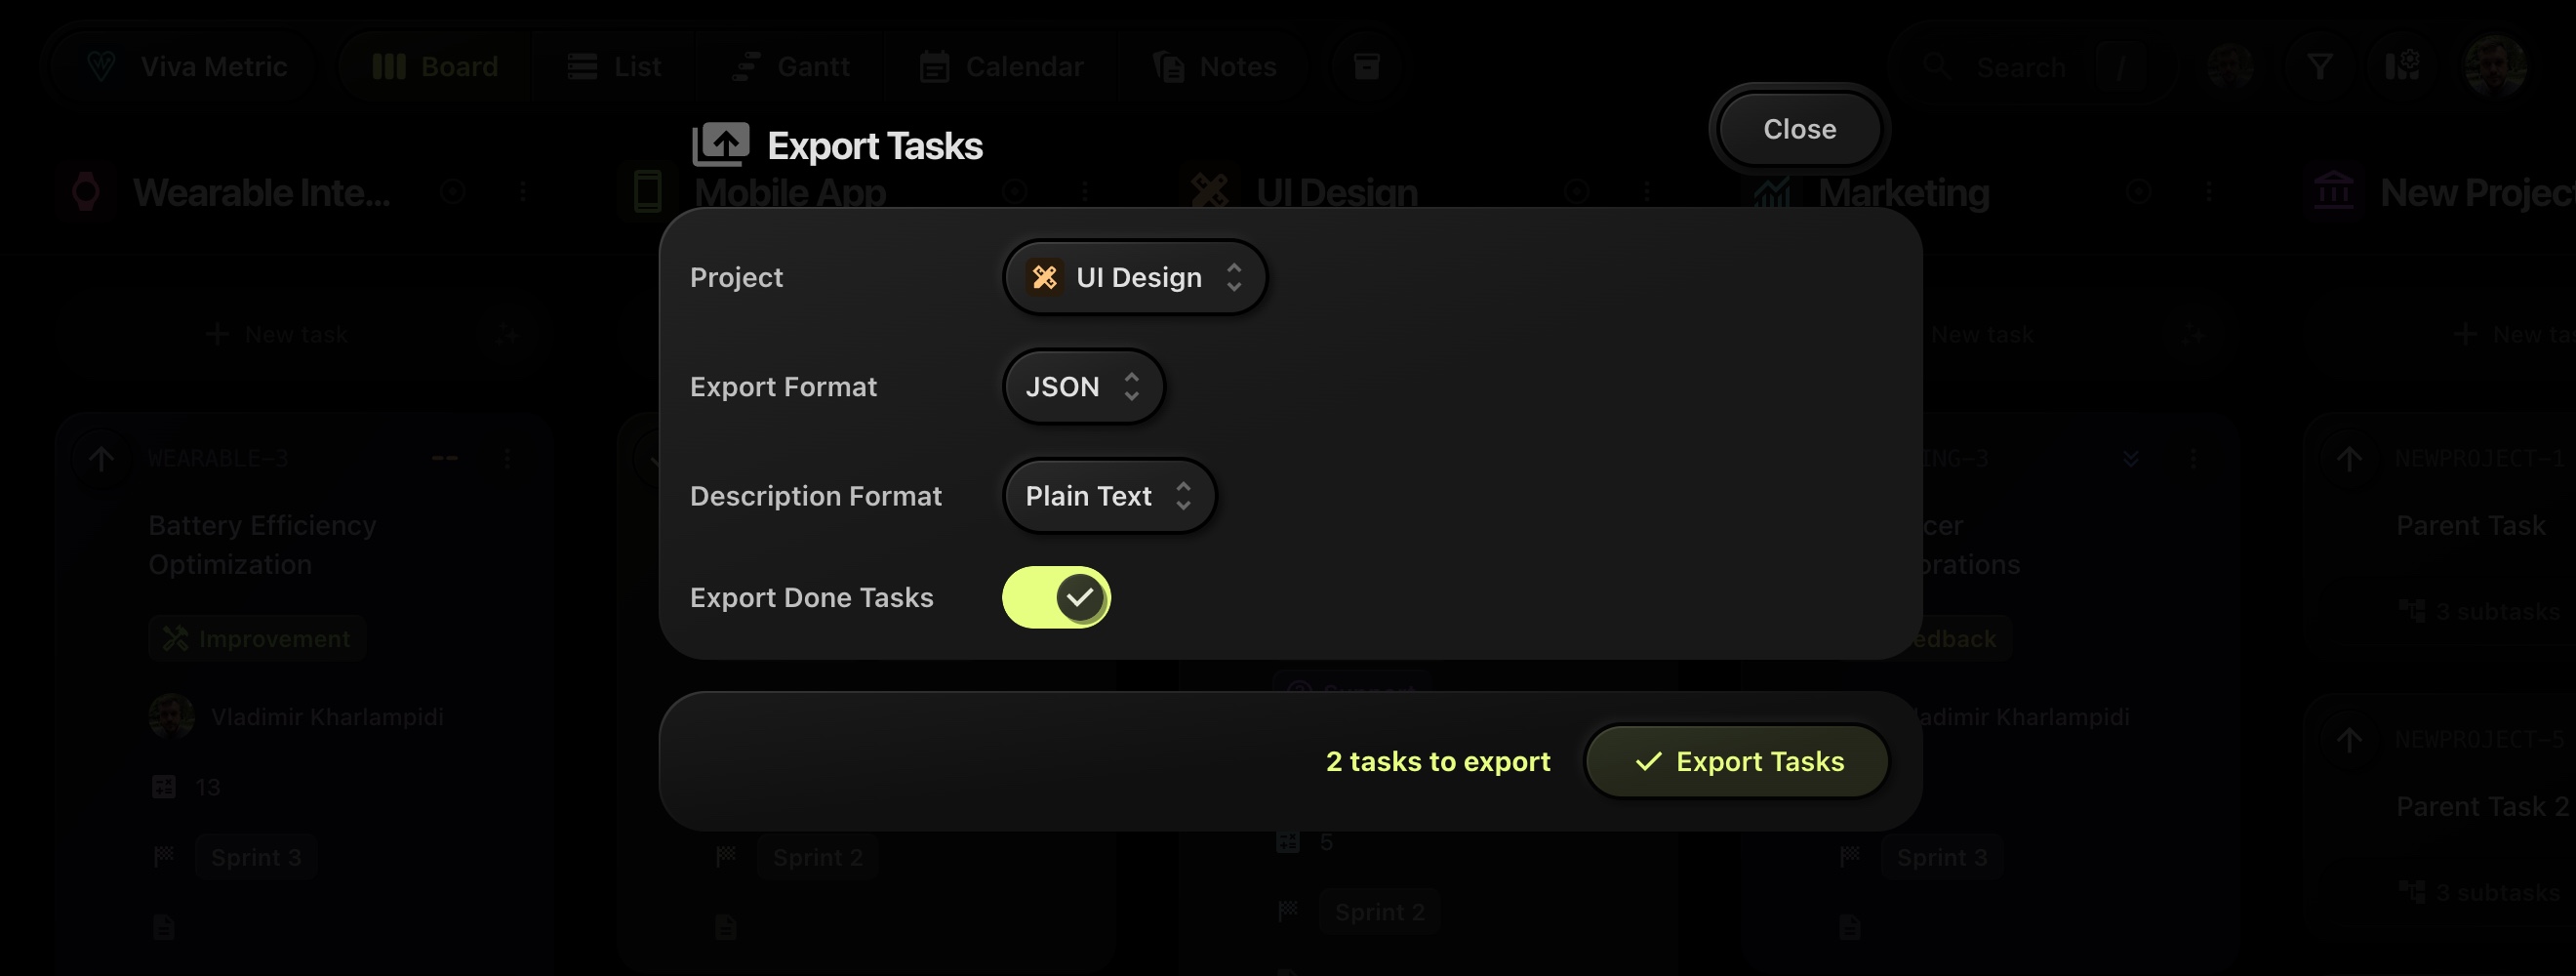Open the filter funnel icon
2576x976 pixels.
tap(2321, 65)
